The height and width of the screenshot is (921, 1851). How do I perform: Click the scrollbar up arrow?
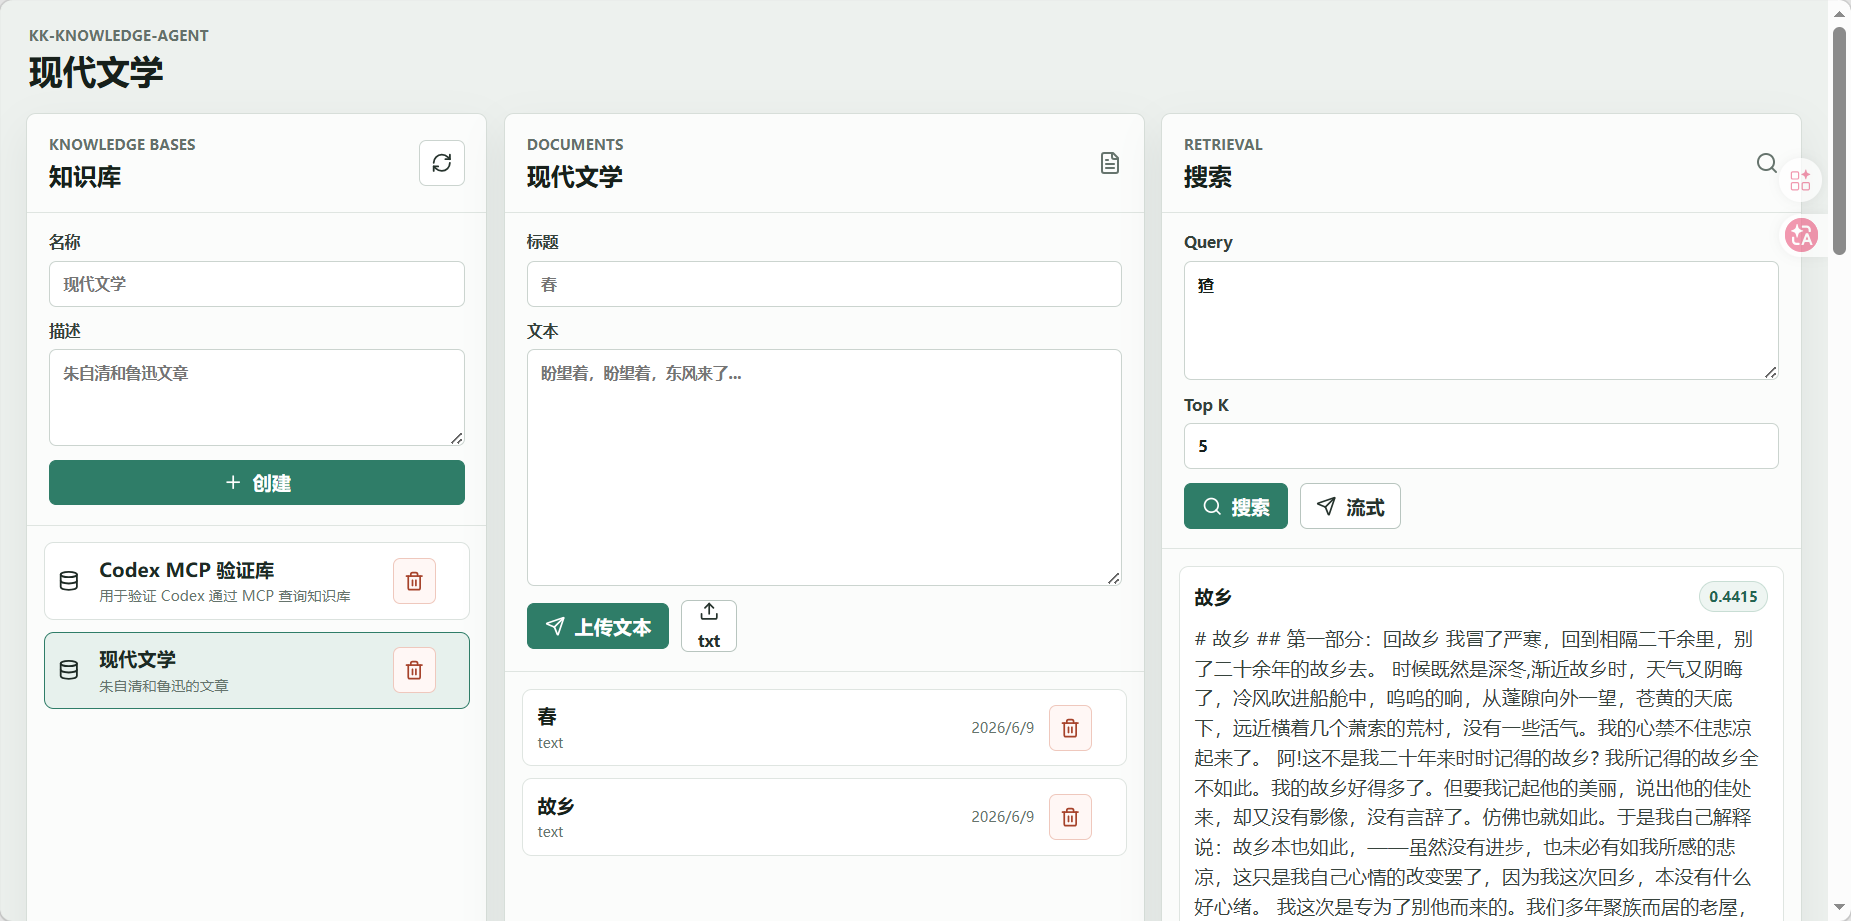click(x=1839, y=12)
